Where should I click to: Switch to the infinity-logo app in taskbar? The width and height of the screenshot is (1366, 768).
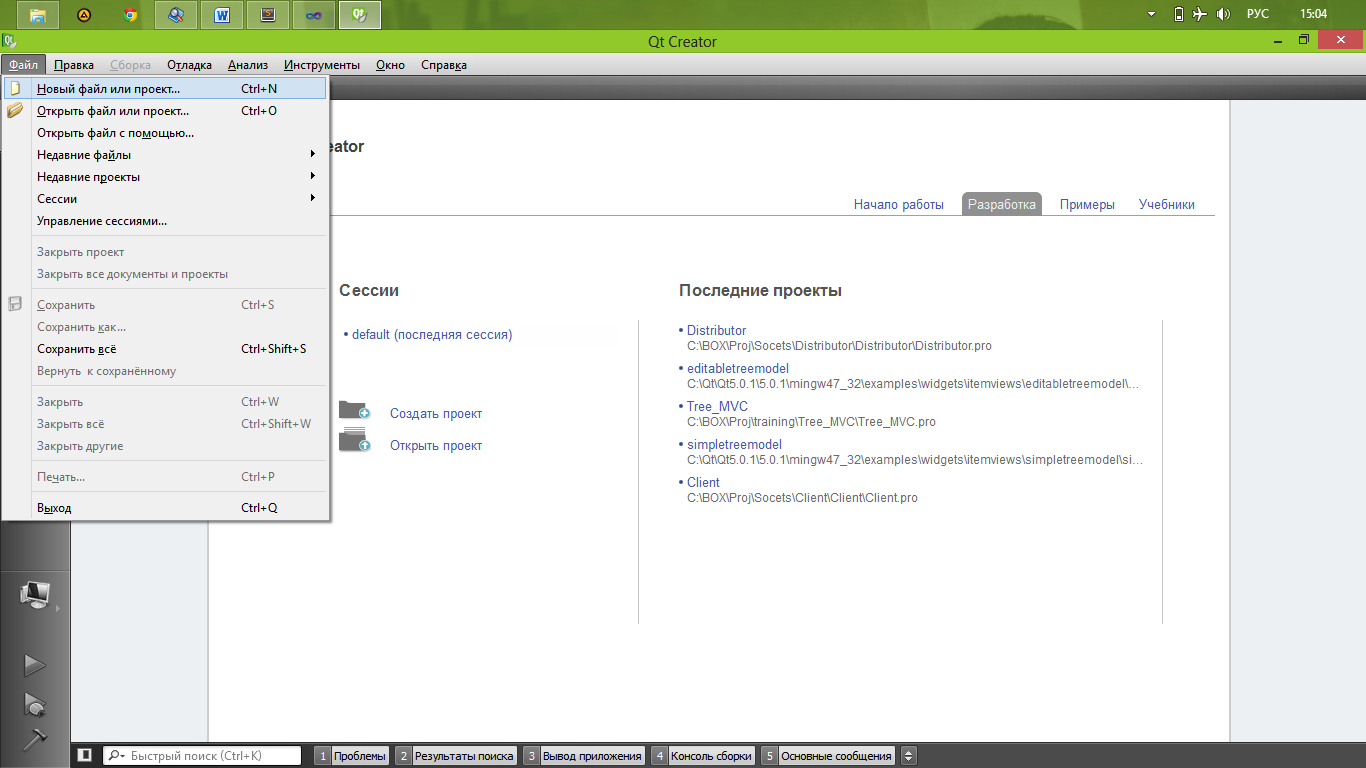pos(314,15)
